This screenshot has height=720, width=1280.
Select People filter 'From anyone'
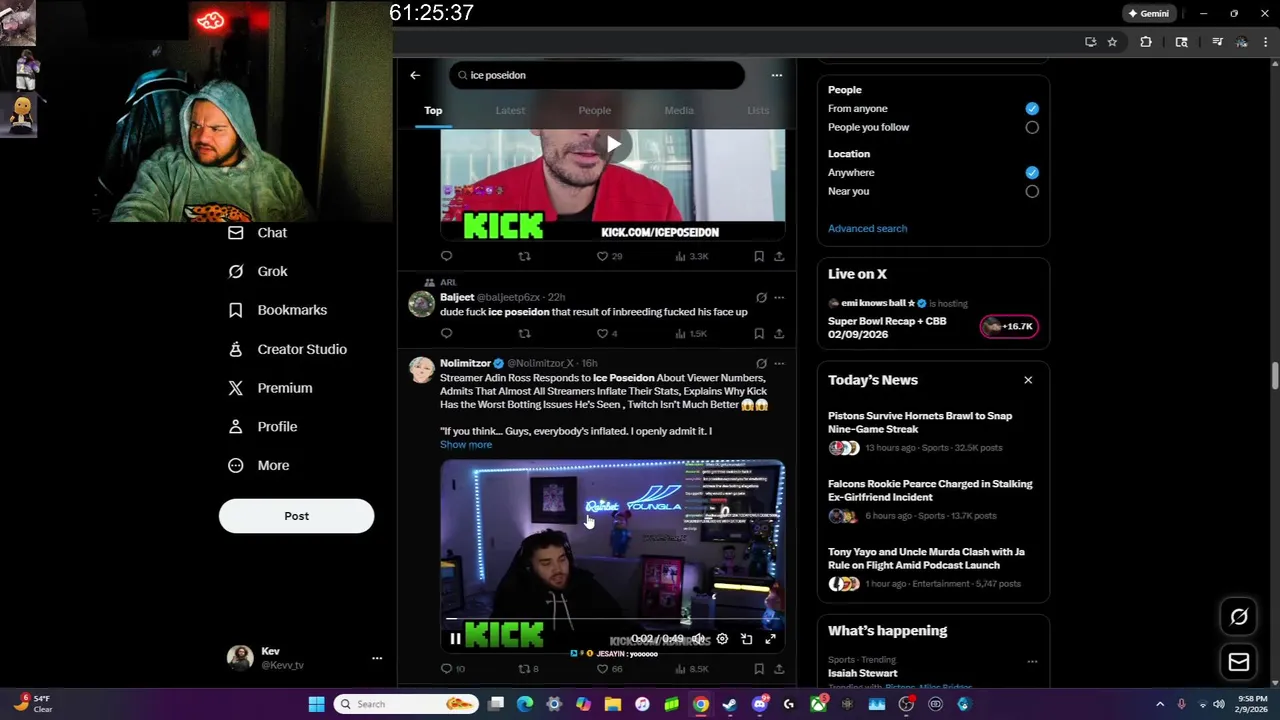(x=1032, y=108)
